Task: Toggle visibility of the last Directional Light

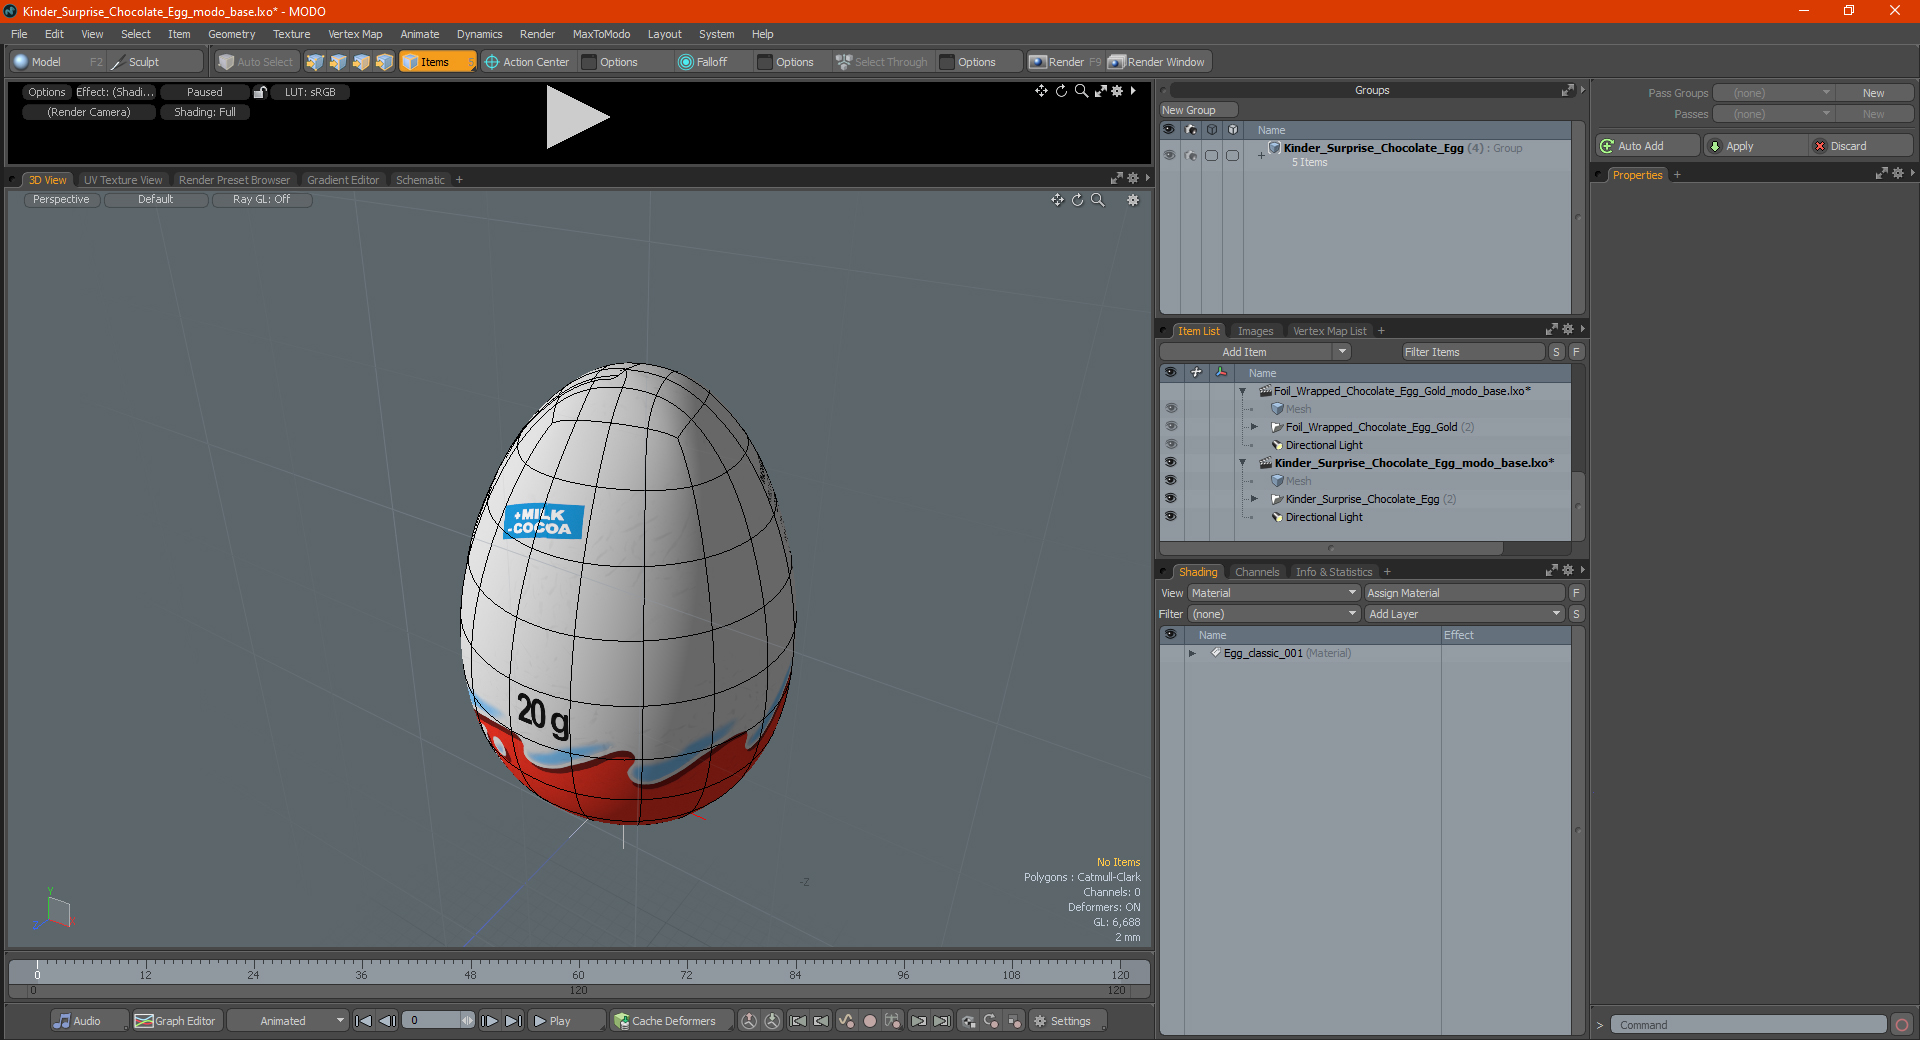Action: pyautogui.click(x=1171, y=517)
